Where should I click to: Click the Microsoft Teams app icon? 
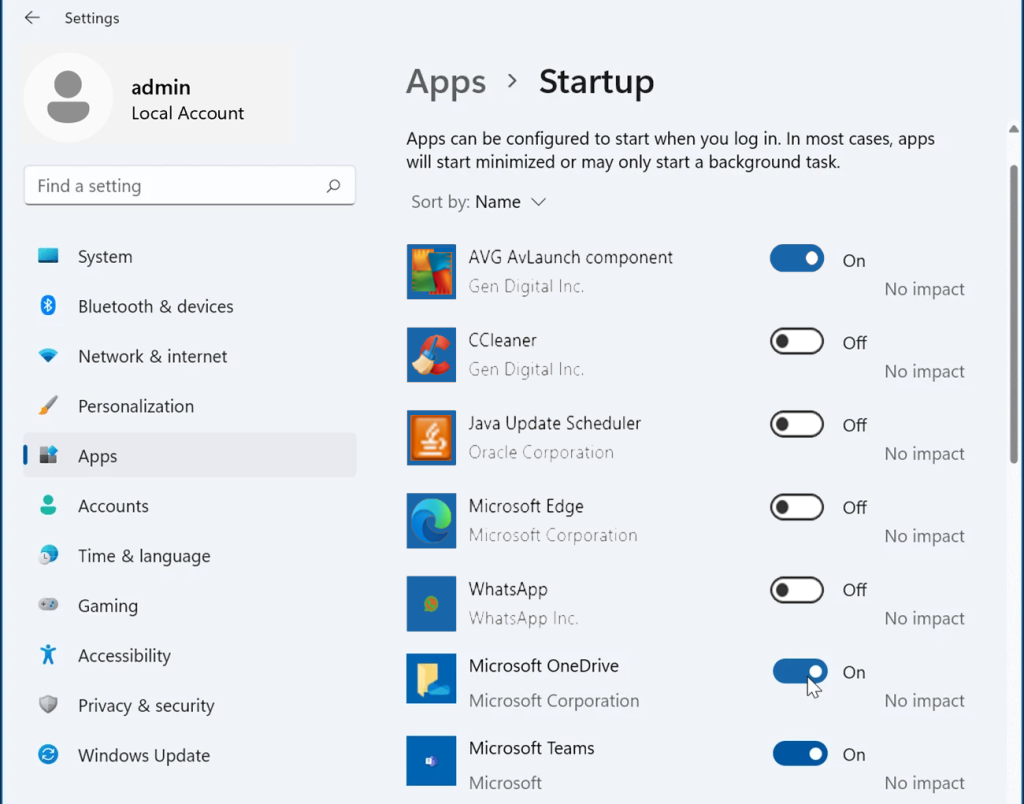(431, 761)
